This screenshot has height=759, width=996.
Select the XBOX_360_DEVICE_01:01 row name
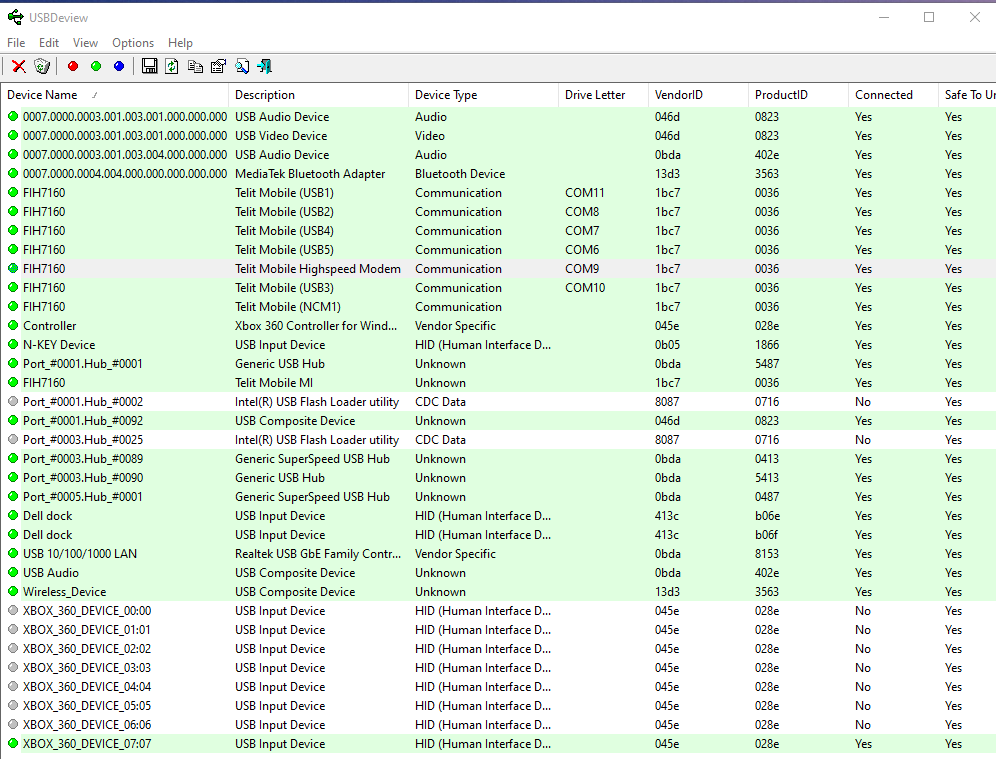point(87,629)
